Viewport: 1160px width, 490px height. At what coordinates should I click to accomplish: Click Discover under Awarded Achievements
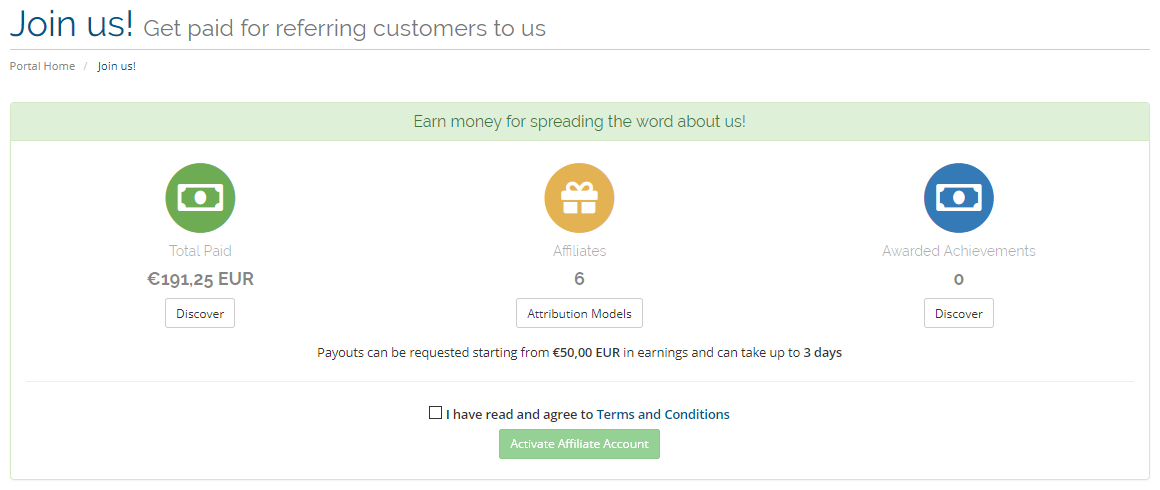point(959,313)
